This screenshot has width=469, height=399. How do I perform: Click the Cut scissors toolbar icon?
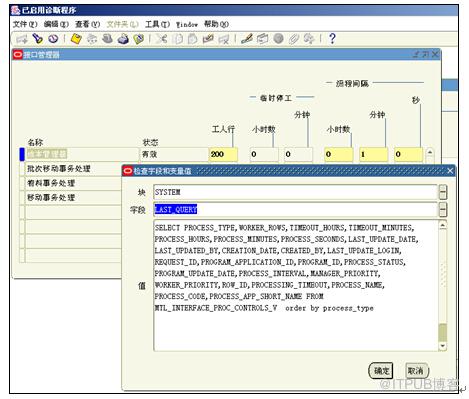[x=162, y=39]
